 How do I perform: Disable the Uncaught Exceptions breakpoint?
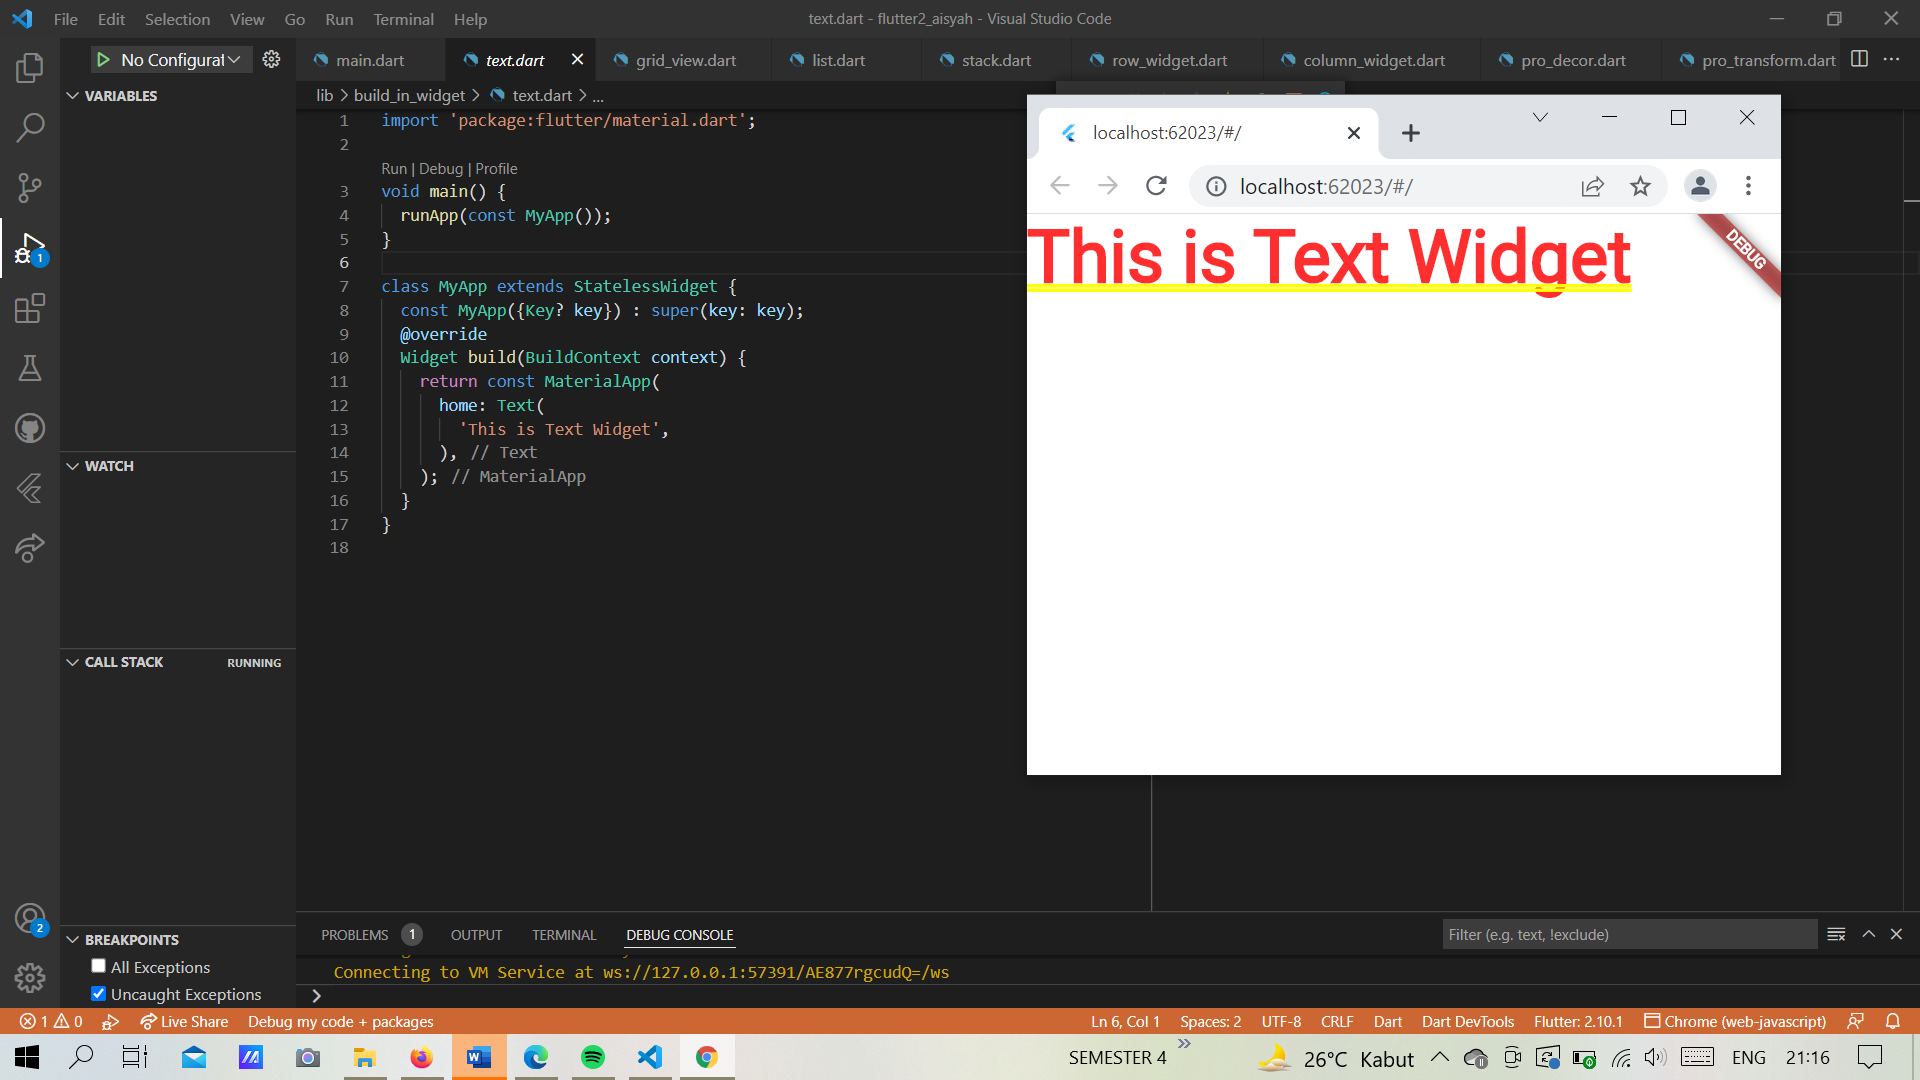point(98,994)
